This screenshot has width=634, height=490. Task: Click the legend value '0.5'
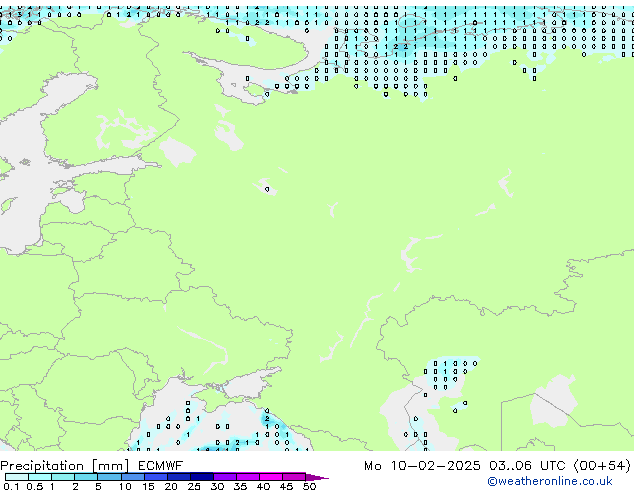34,486
